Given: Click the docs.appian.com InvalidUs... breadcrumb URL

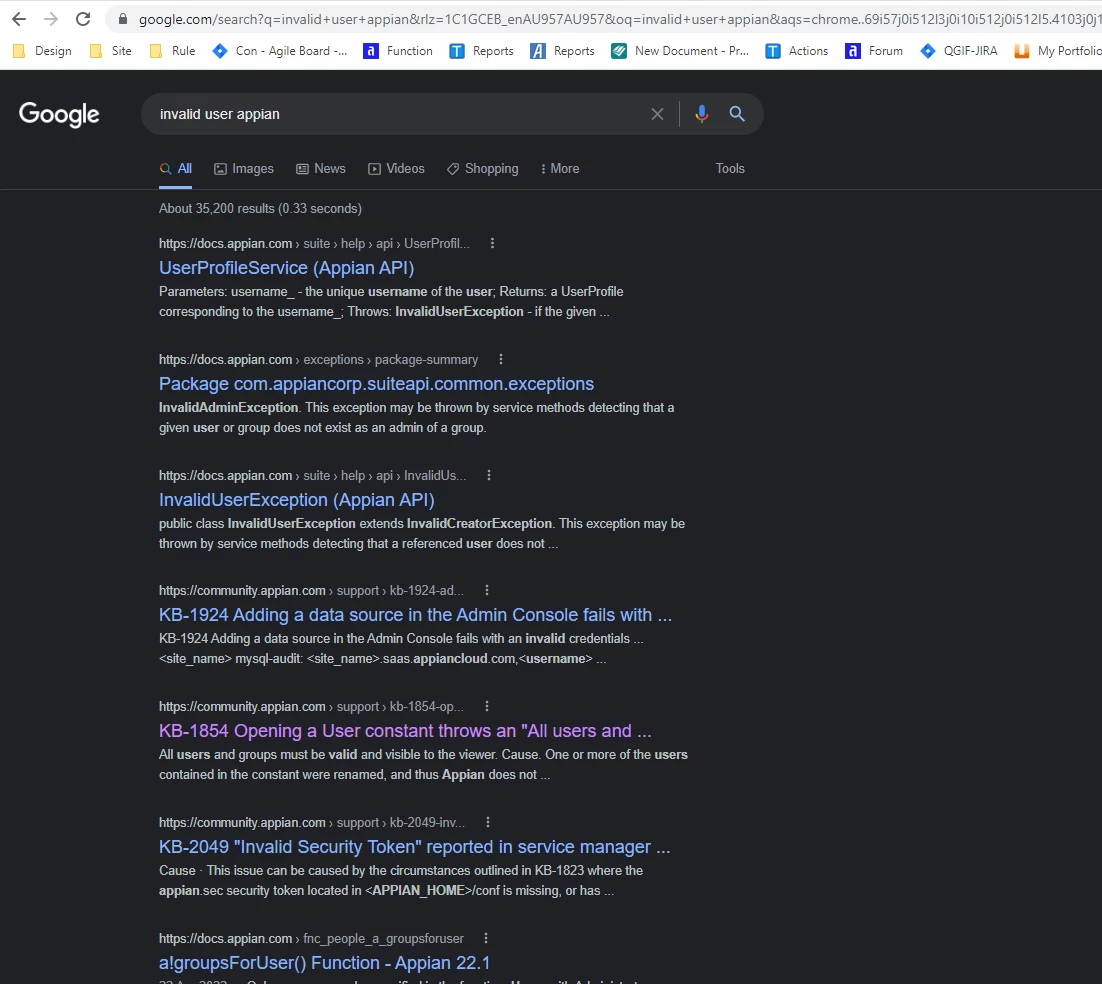Looking at the screenshot, I should pos(312,475).
